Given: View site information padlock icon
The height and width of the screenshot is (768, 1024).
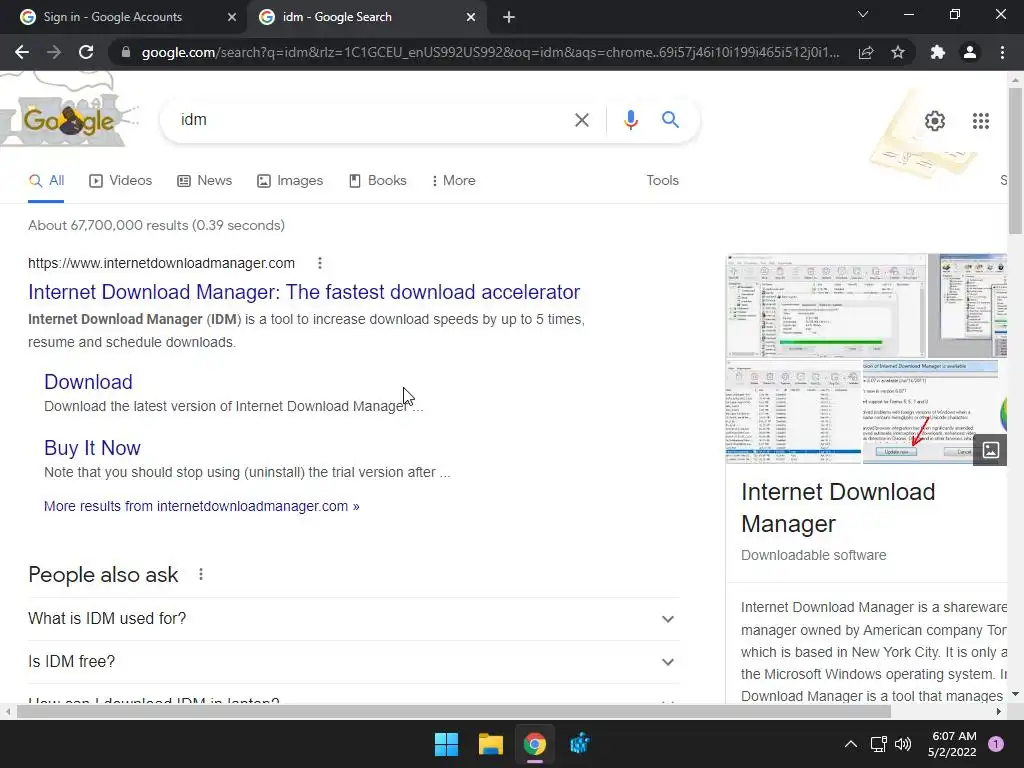Looking at the screenshot, I should pos(126,52).
